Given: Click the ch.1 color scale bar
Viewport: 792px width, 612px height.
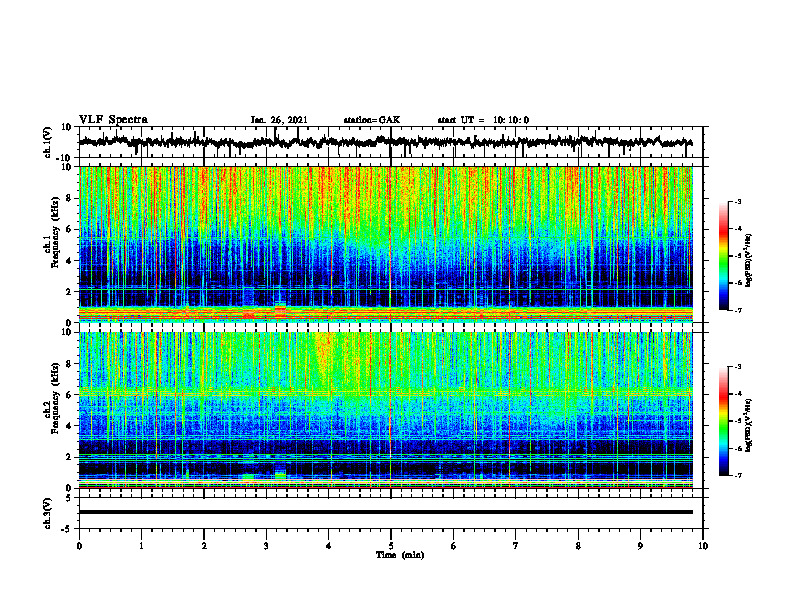Looking at the screenshot, I should 723,256.
